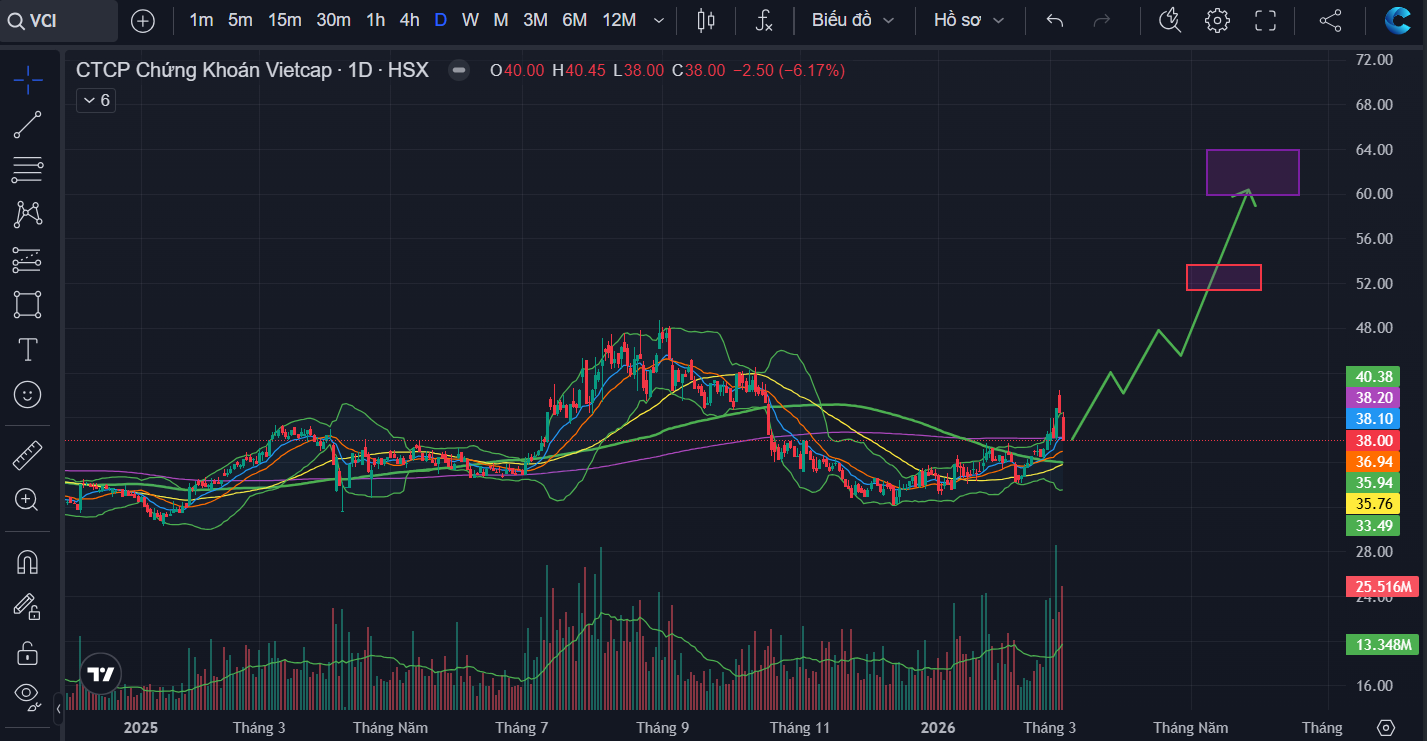1427x741 pixels.
Task: Open the emoji and icons tool
Action: click(28, 394)
